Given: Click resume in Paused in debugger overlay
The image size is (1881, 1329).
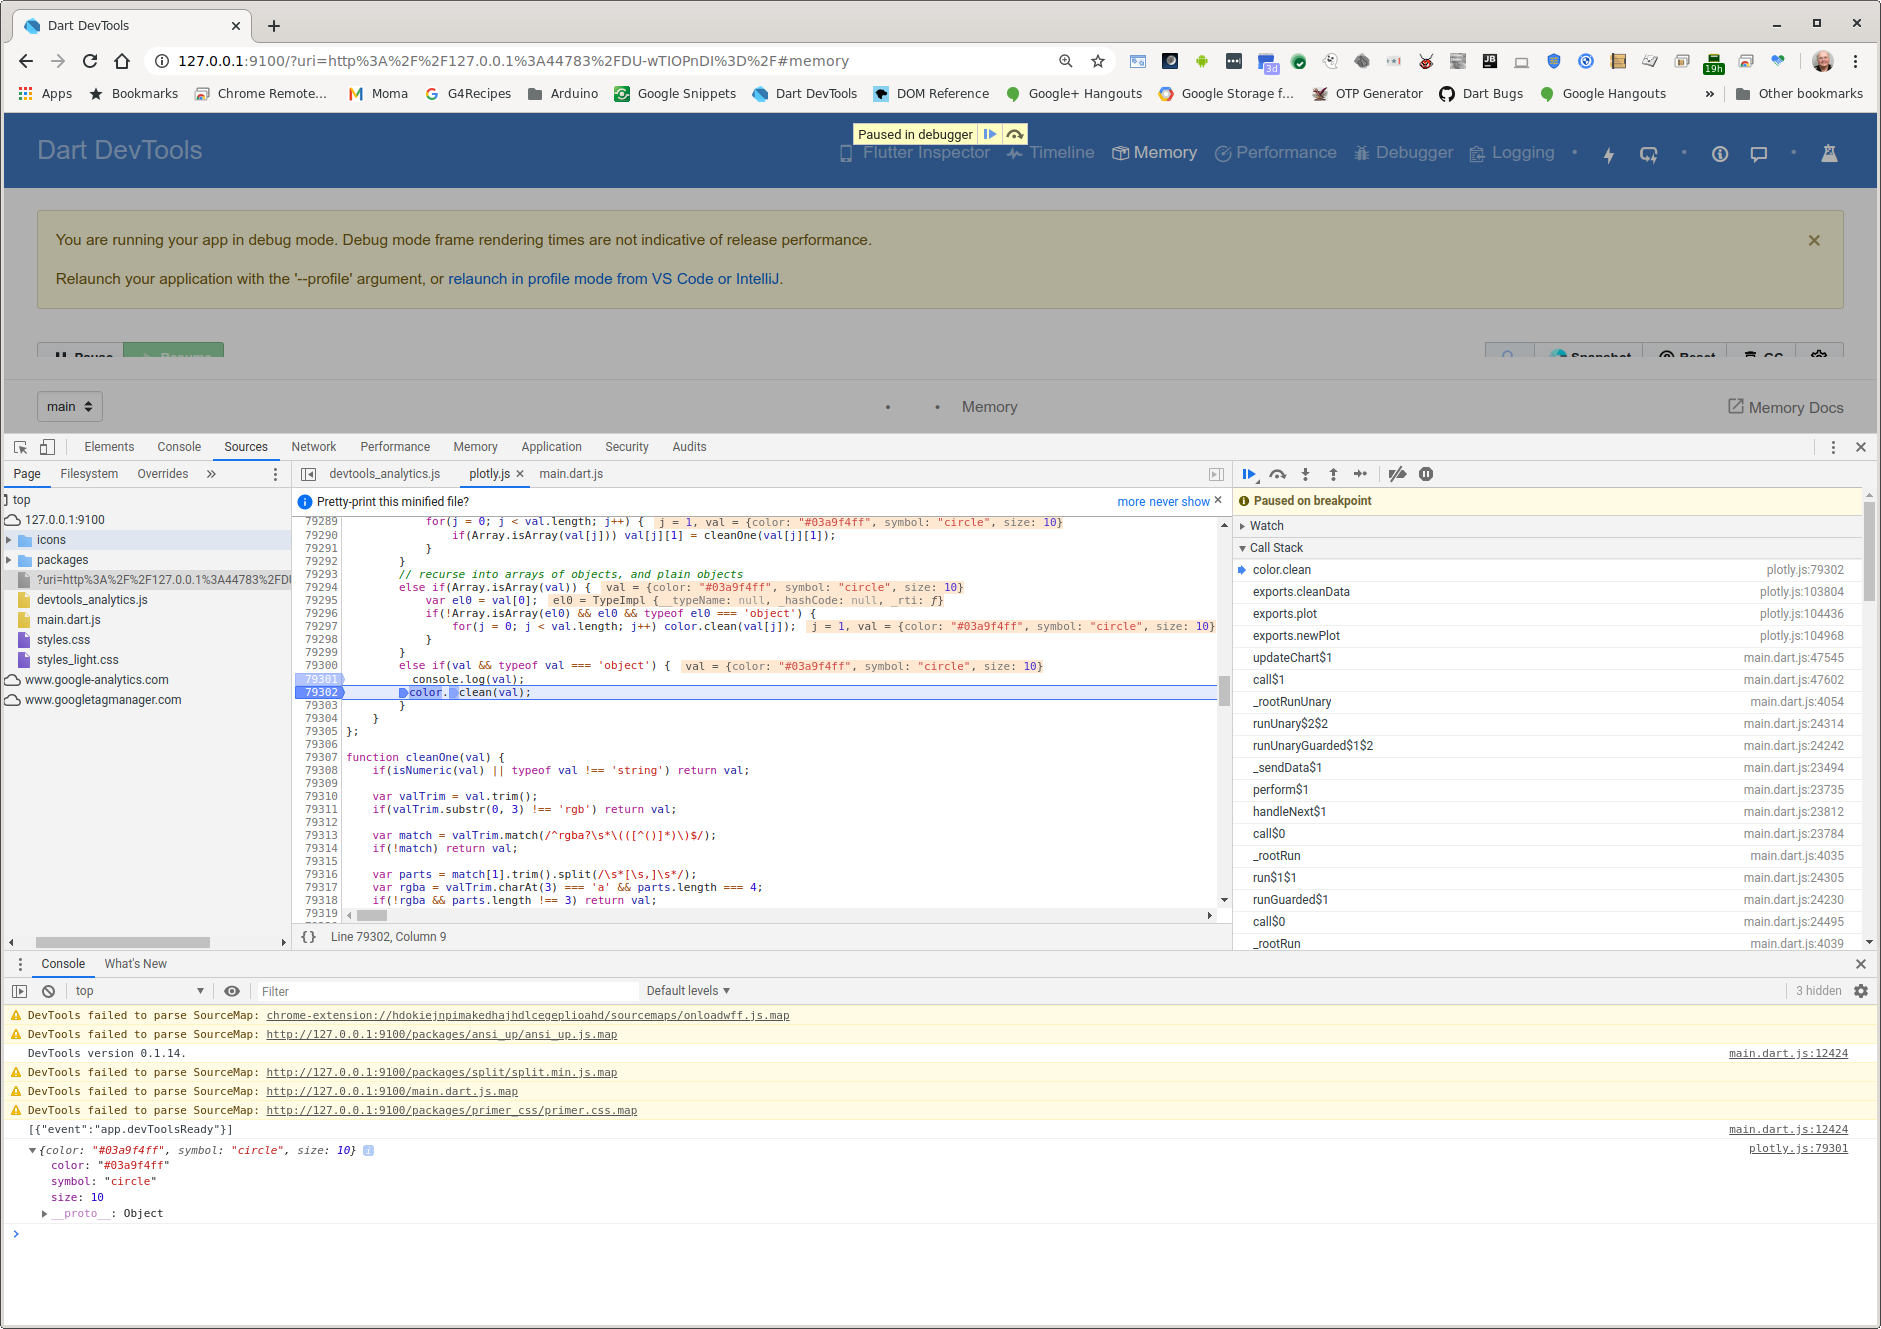Looking at the screenshot, I should click(989, 134).
